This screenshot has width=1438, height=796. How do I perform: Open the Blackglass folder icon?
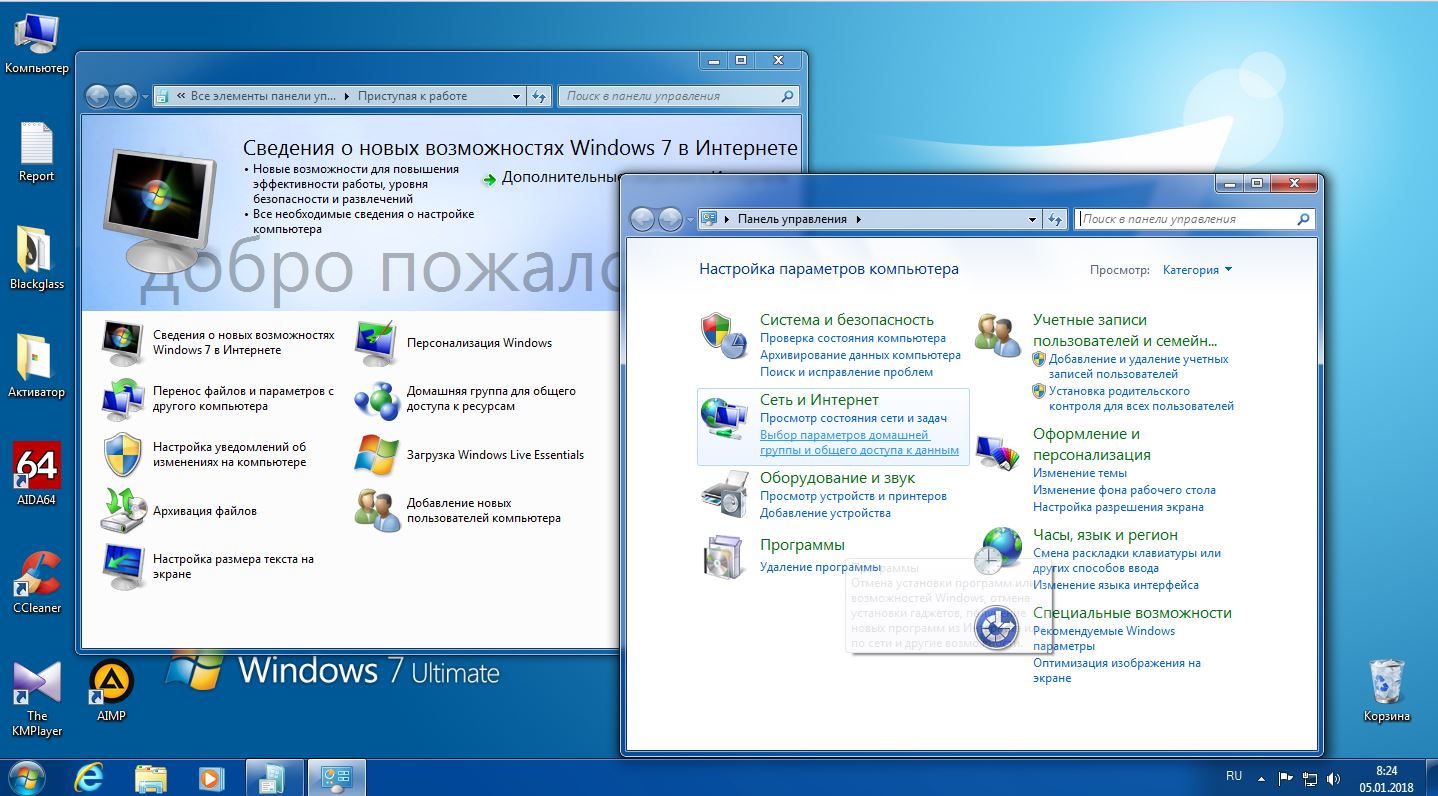click(x=36, y=258)
